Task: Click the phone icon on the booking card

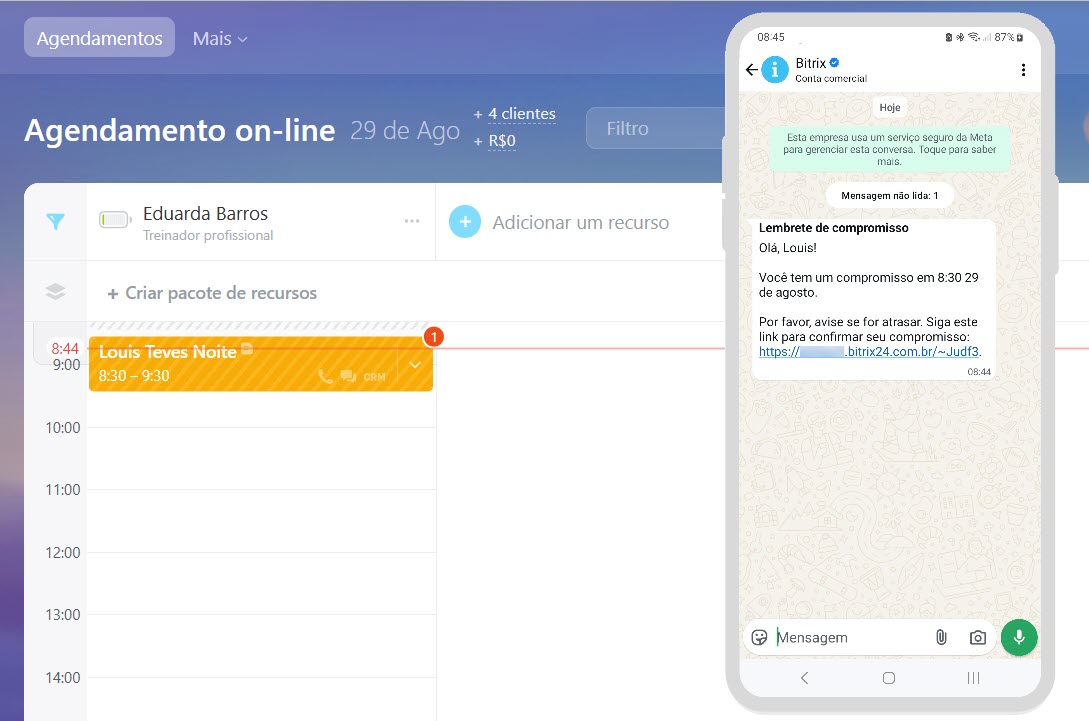Action: [x=325, y=377]
